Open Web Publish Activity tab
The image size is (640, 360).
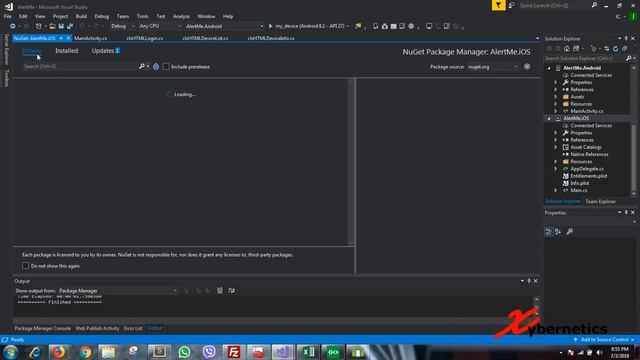(97, 328)
